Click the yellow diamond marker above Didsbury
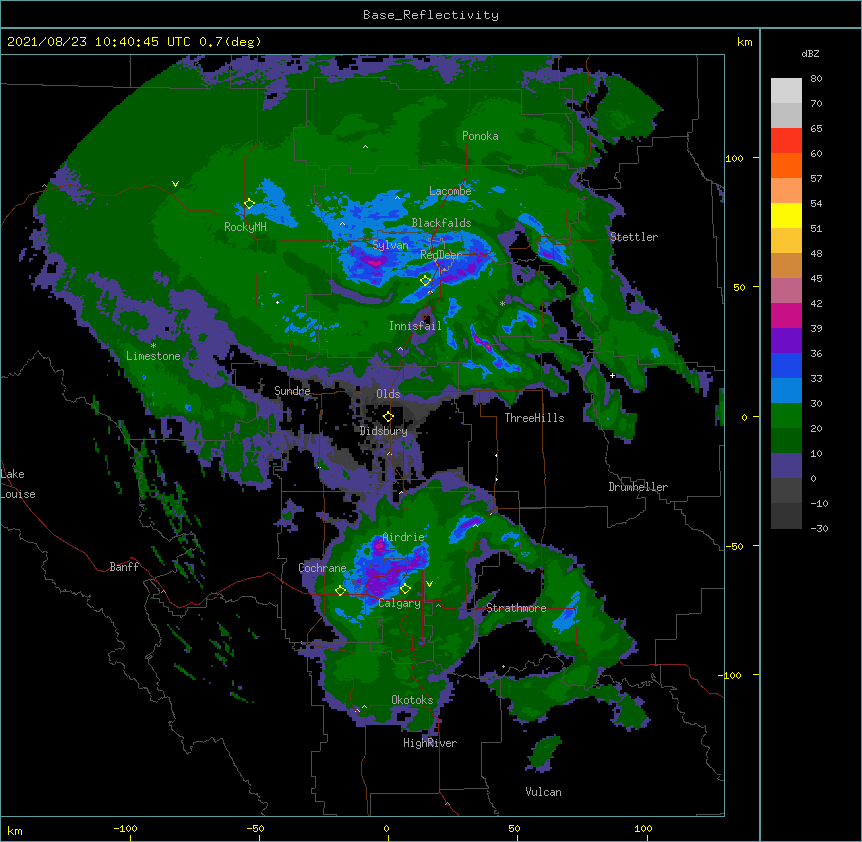Viewport: 862px width, 842px height. point(388,417)
